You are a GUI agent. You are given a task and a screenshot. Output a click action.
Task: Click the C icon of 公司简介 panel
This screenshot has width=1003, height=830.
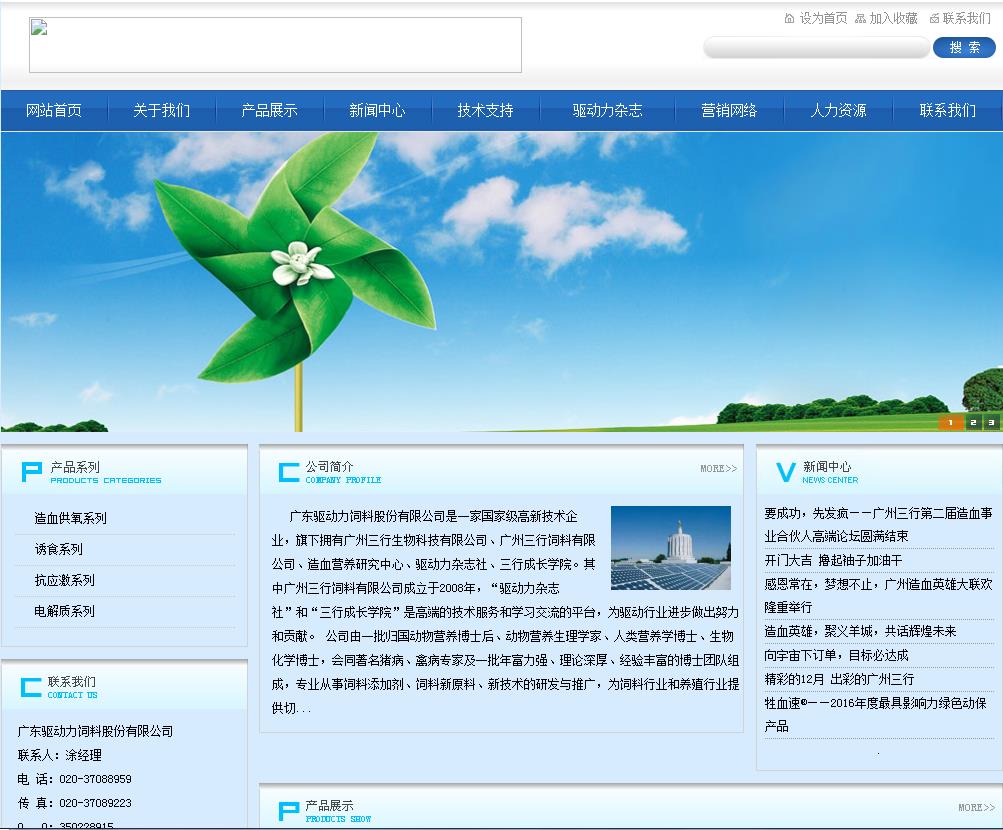(x=289, y=472)
